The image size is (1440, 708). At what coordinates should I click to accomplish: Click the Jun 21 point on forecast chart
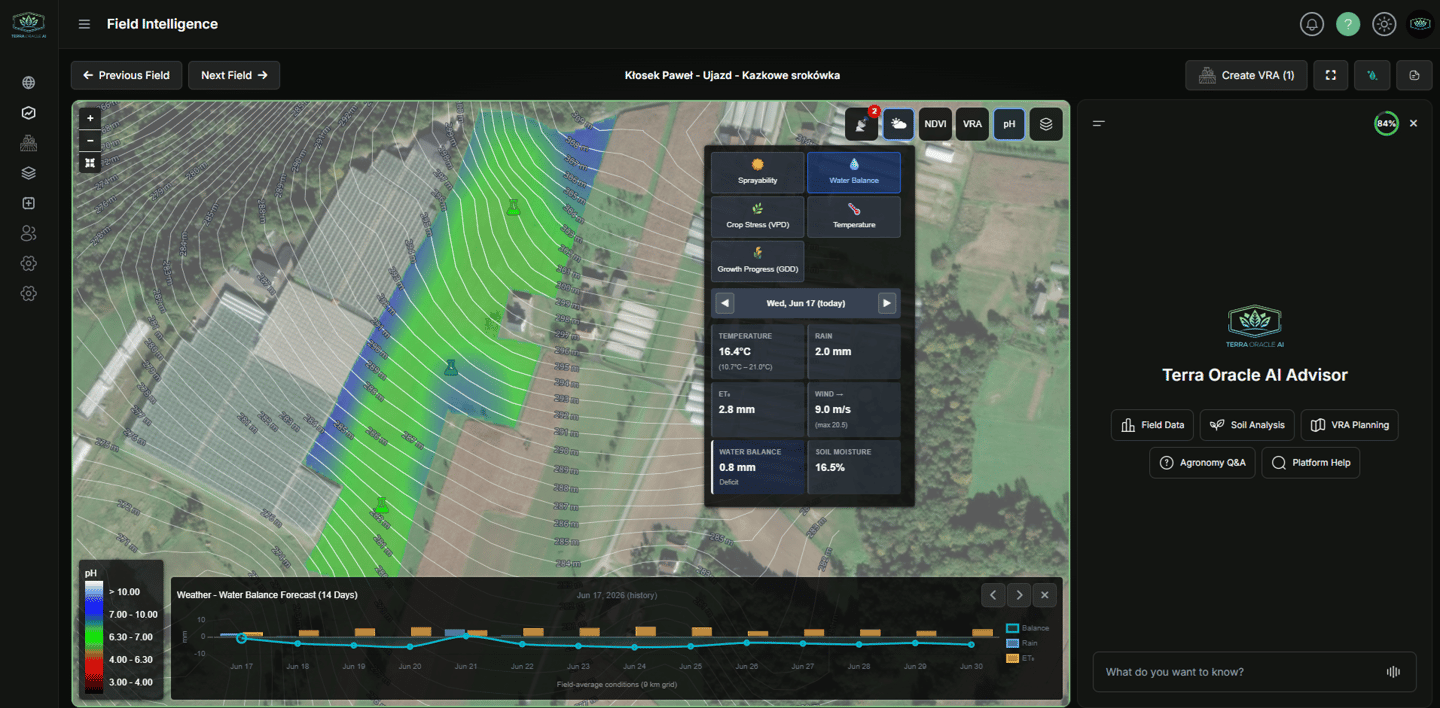point(466,637)
